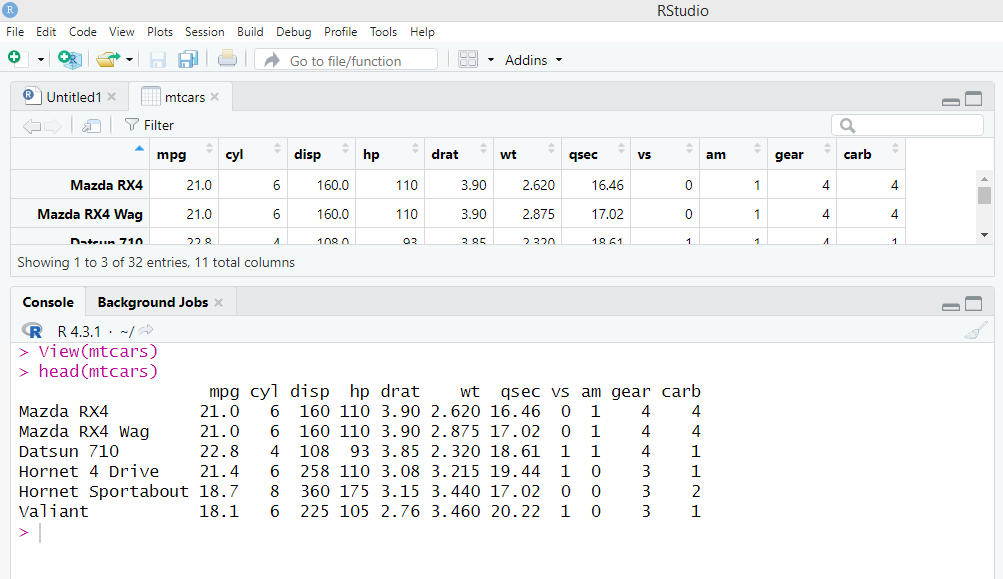Sort the table by the mpg column
Image resolution: width=1003 pixels, height=579 pixels.
184,155
